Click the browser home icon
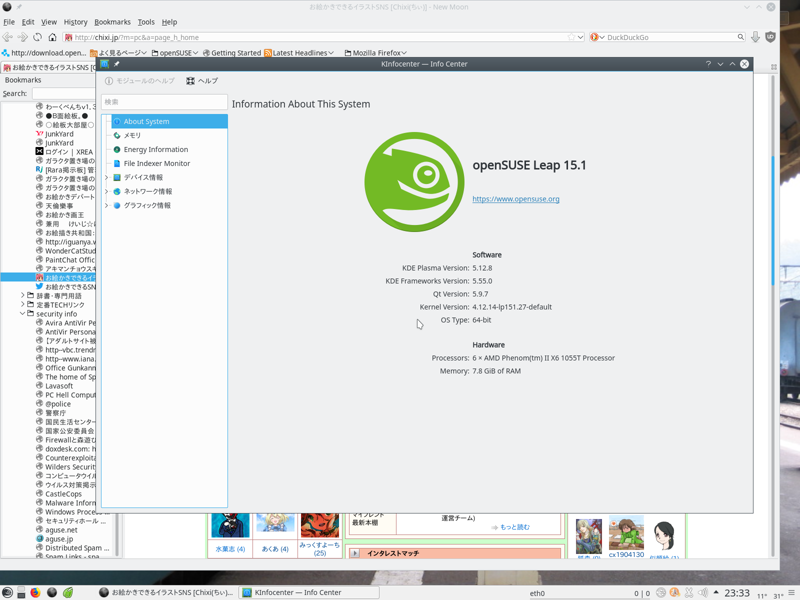 pos(52,37)
